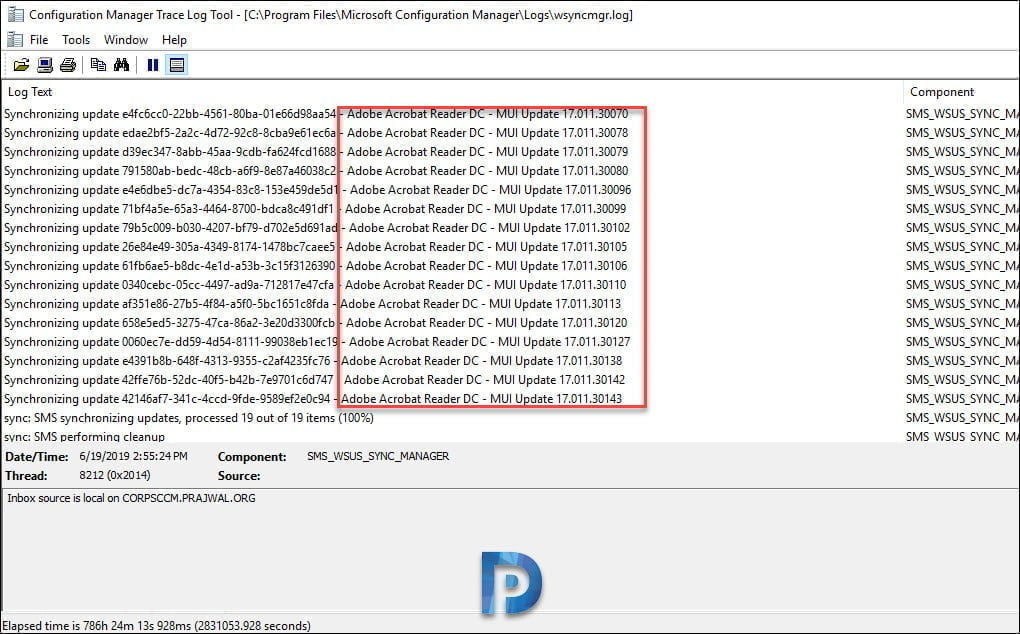Click the 'Inbox source is local' message text
The width and height of the screenshot is (1020, 634).
(x=131, y=498)
